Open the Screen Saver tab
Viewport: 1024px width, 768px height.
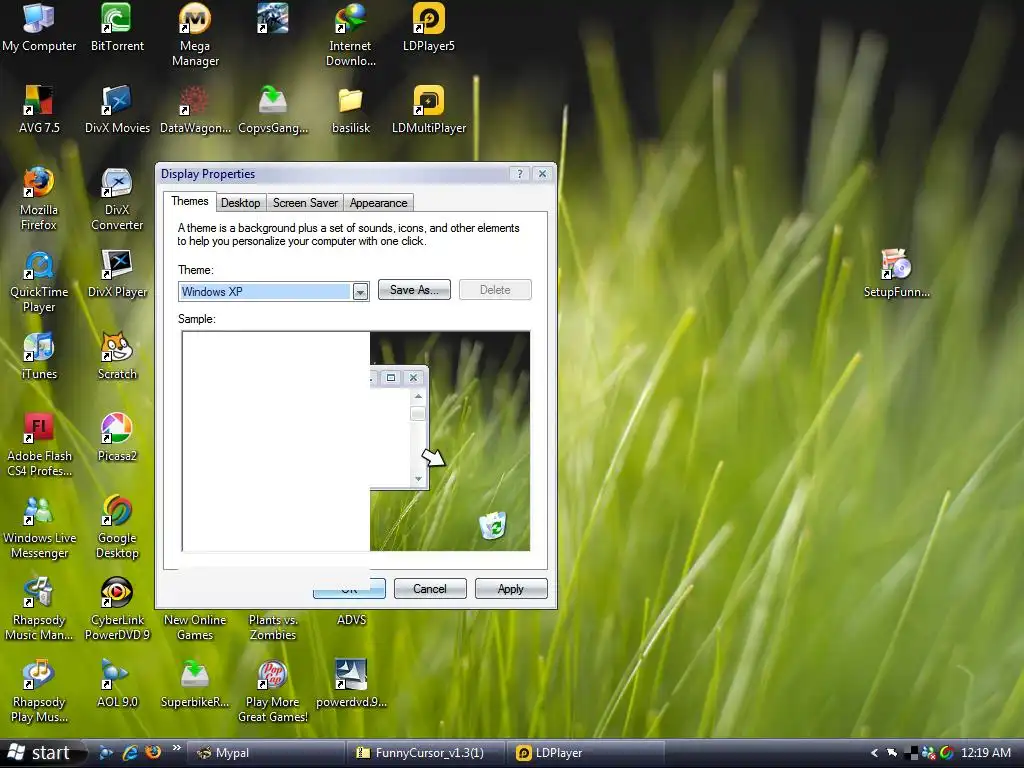coord(305,203)
